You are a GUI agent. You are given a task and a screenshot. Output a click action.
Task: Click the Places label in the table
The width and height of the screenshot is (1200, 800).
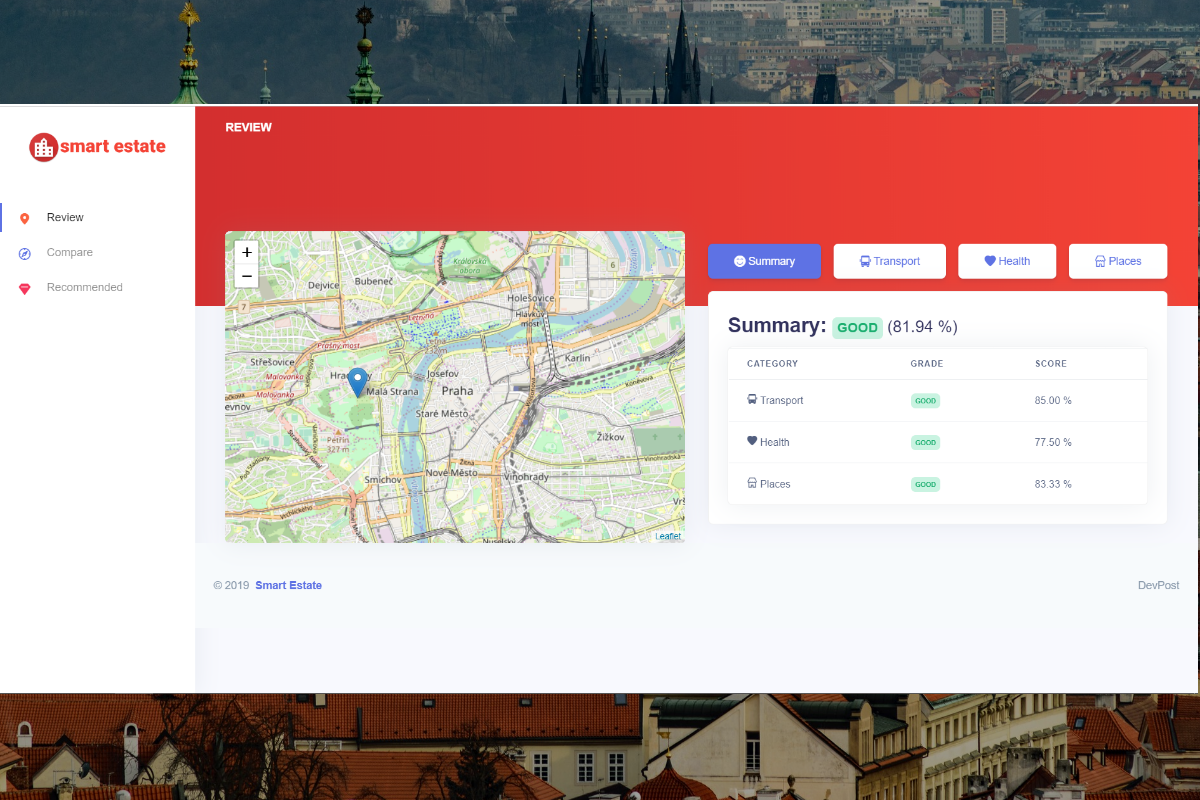(x=775, y=484)
